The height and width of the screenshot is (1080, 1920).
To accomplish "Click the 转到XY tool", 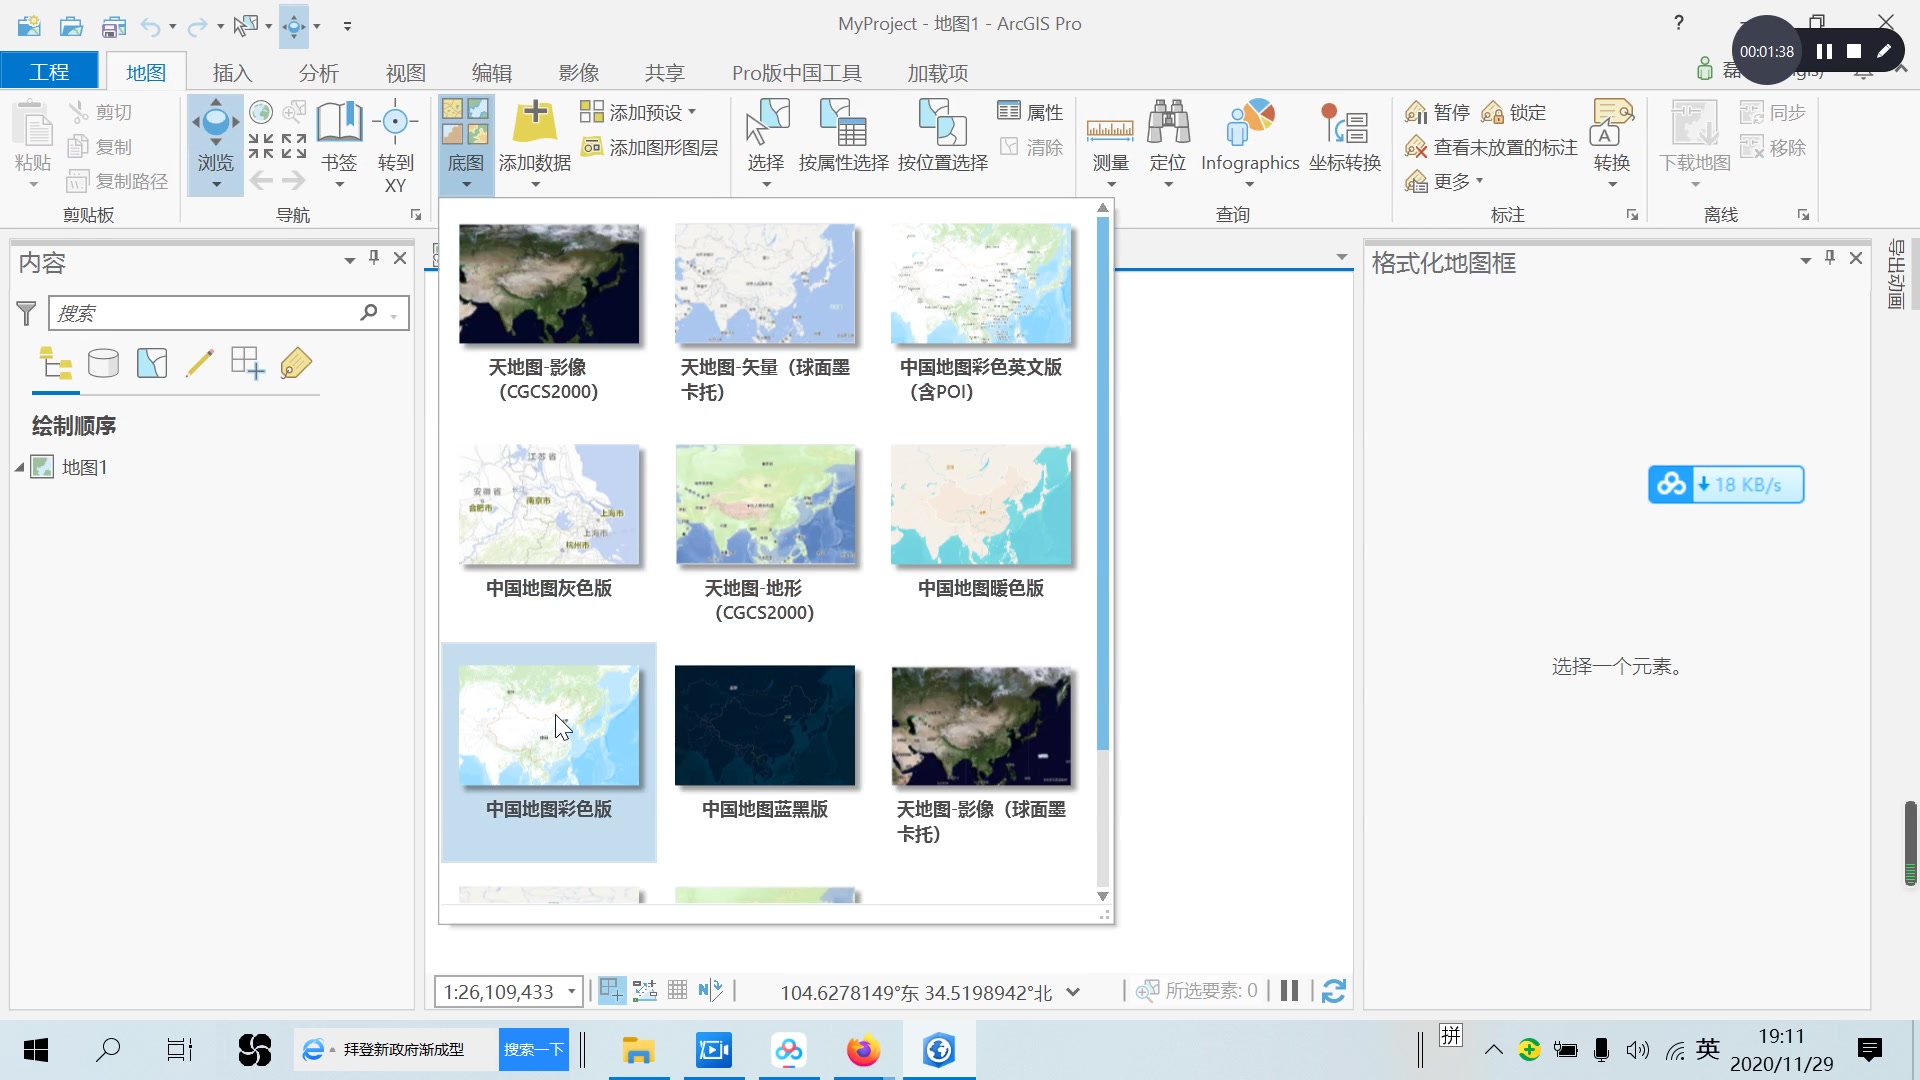I will pos(395,145).
